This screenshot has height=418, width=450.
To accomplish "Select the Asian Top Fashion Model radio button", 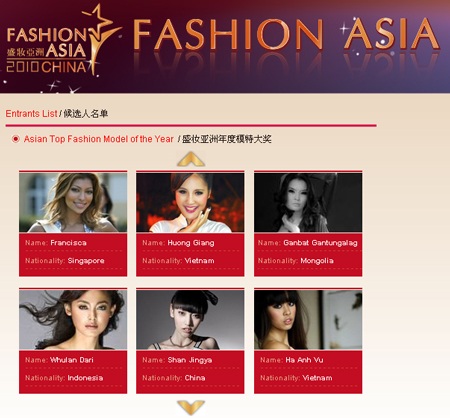I will click(x=15, y=139).
